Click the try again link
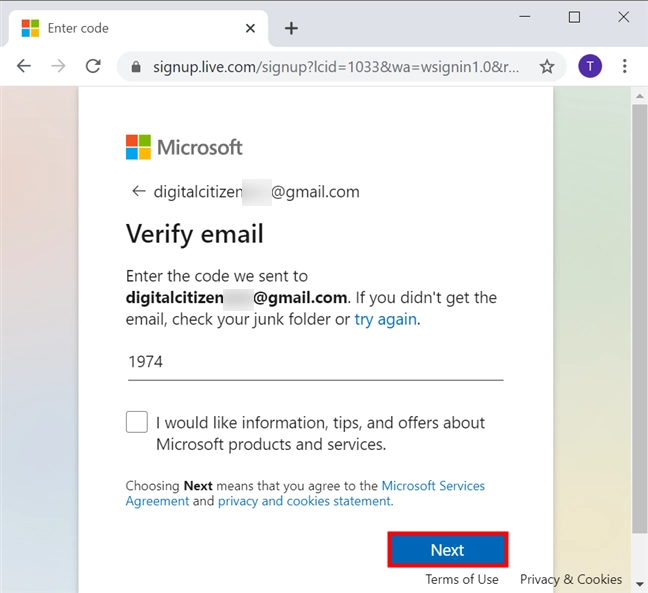This screenshot has height=593, width=648. 385,319
